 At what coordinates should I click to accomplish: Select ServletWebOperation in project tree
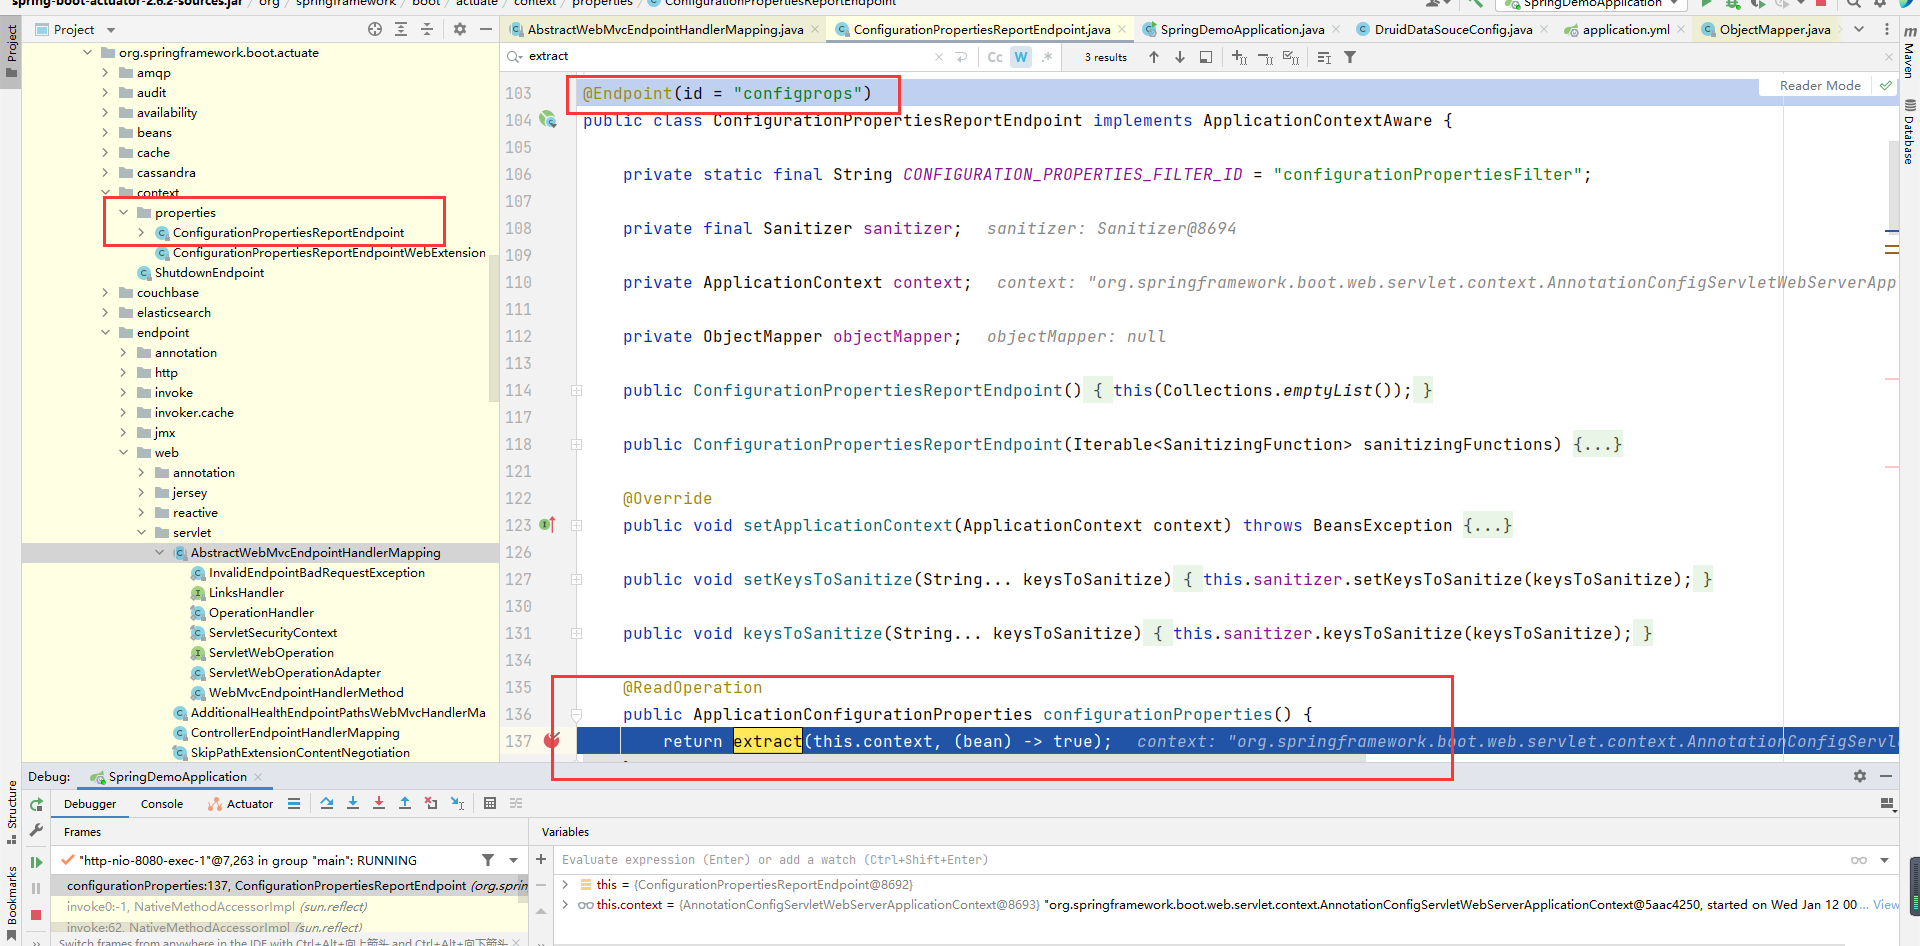point(271,653)
